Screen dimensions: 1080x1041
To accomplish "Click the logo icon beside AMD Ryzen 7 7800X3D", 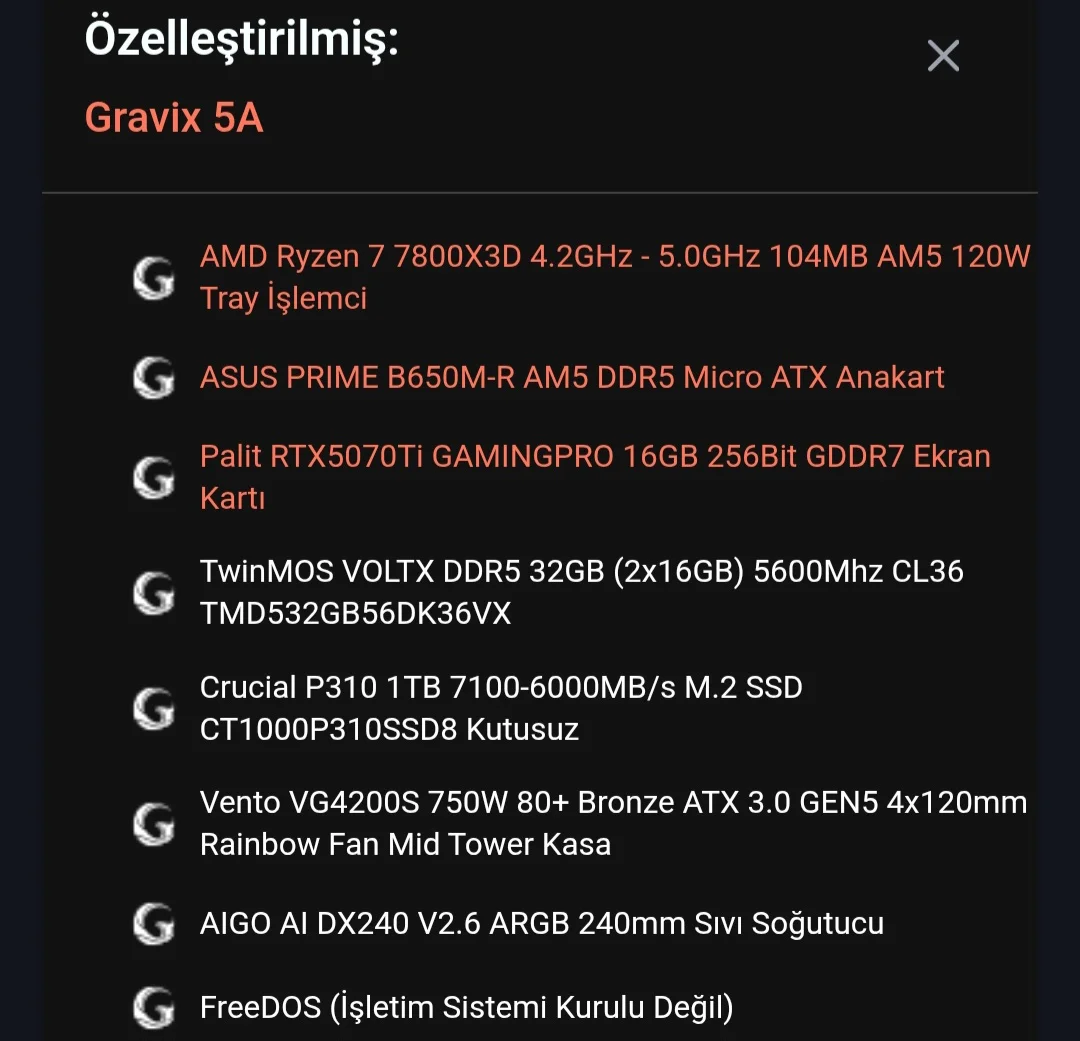I will coord(154,278).
